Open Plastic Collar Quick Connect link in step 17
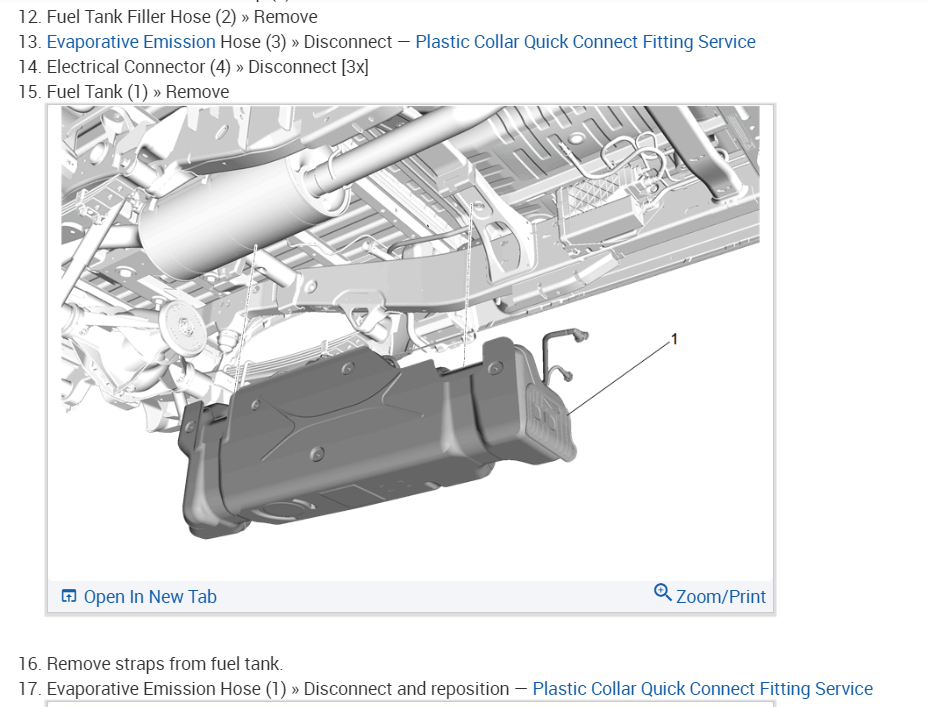929x707 pixels. click(x=703, y=689)
